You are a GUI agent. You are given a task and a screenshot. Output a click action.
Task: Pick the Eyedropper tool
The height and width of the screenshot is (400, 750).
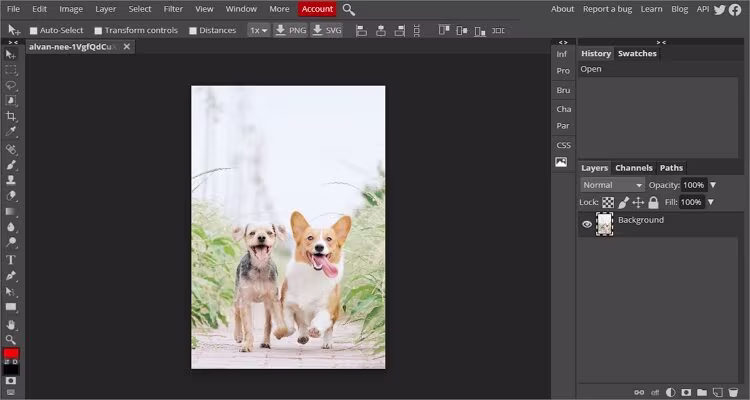12,131
